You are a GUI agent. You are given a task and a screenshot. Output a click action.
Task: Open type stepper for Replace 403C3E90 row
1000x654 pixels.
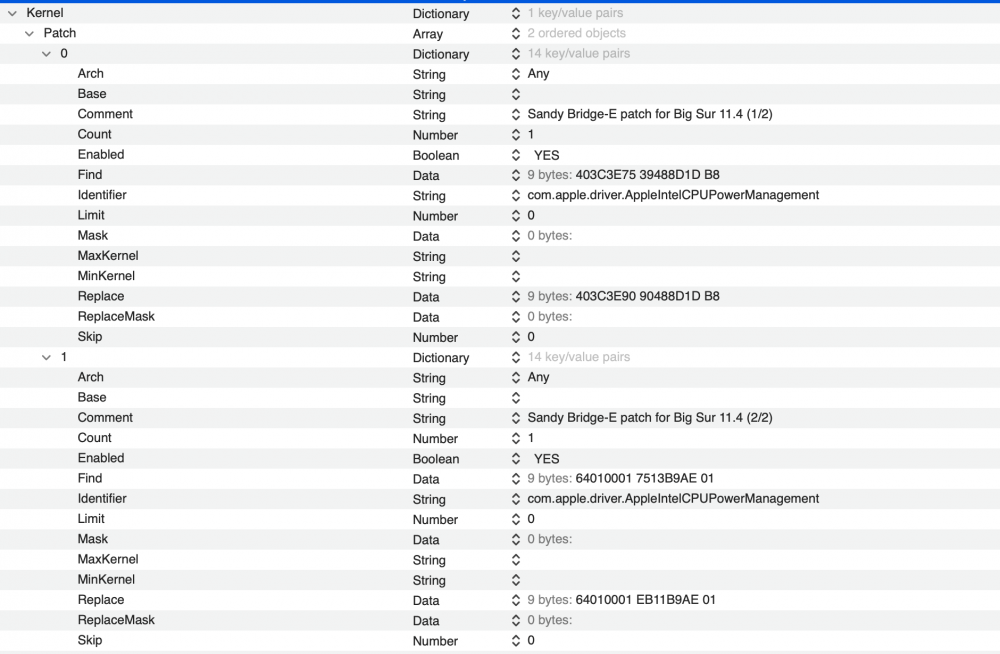pyautogui.click(x=516, y=297)
